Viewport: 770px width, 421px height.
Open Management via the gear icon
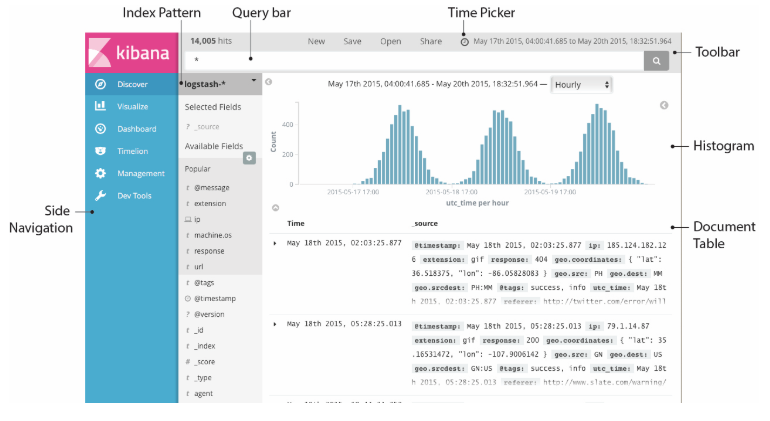click(x=100, y=173)
